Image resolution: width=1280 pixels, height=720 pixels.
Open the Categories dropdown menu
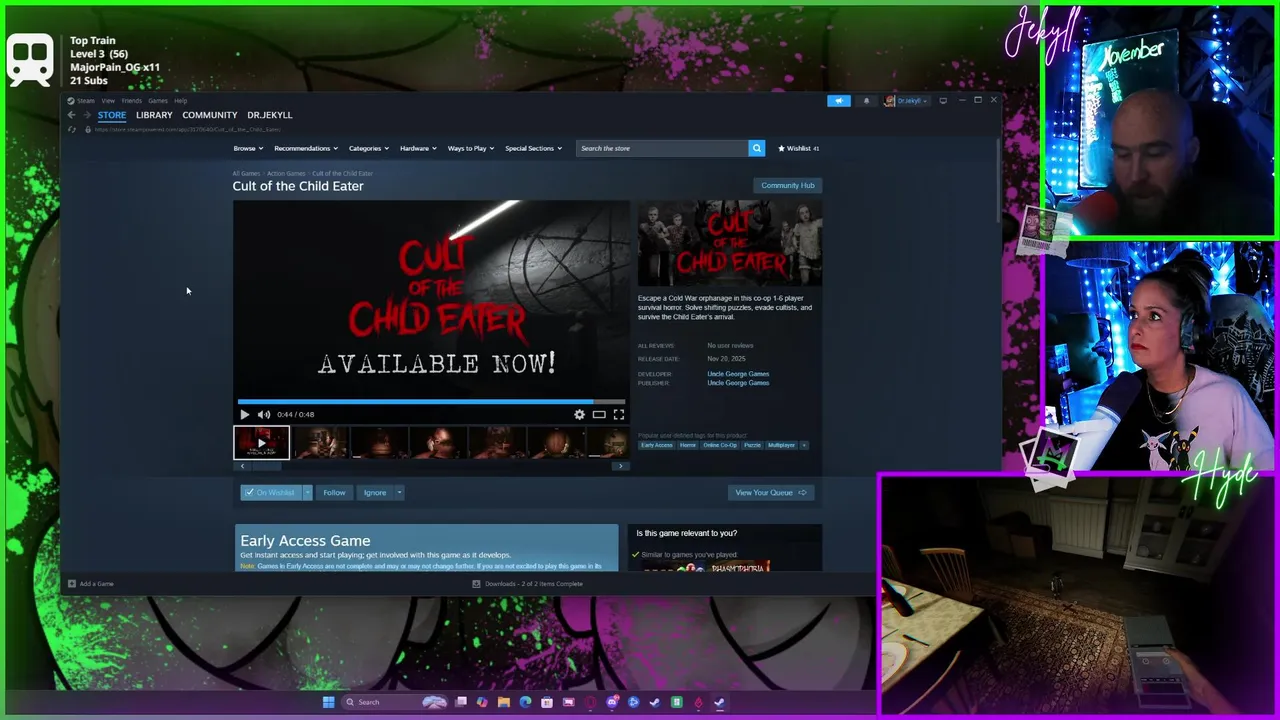coord(369,148)
